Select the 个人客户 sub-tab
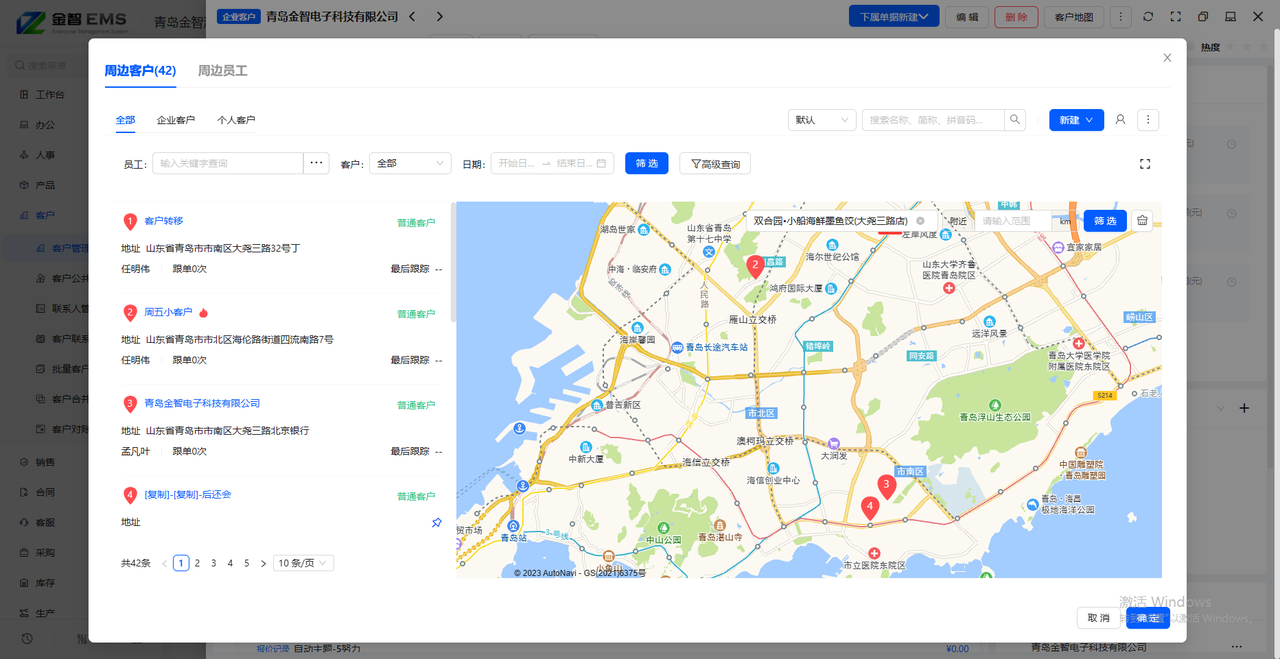Screen dimensions: 1280x659 click(x=236, y=120)
